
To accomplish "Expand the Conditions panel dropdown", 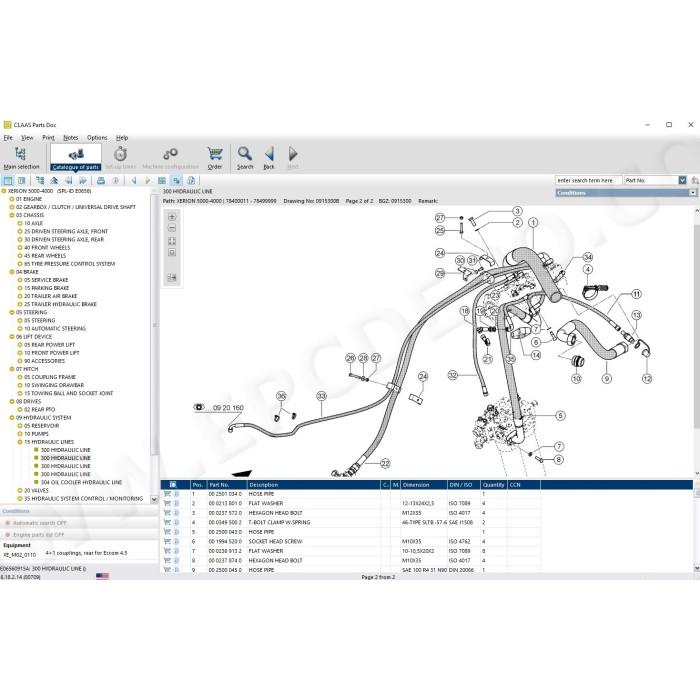I will (693, 193).
